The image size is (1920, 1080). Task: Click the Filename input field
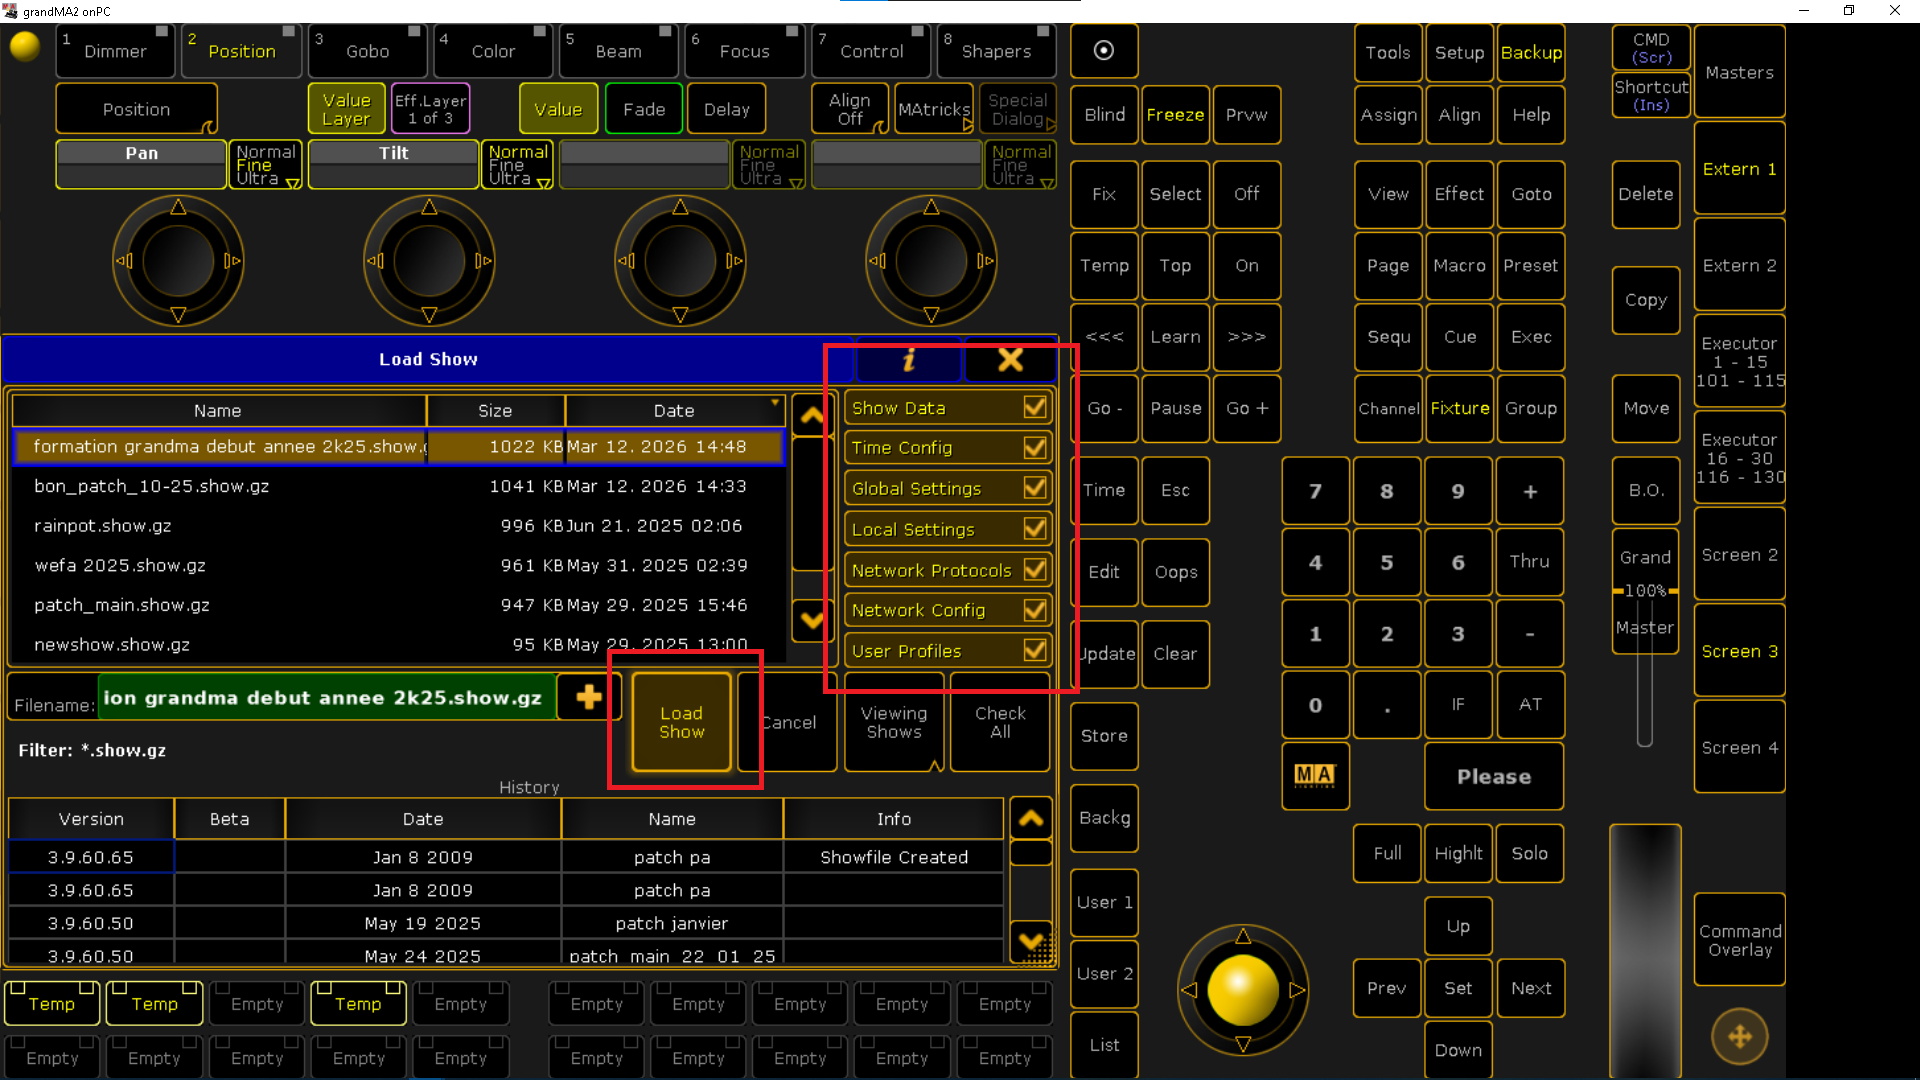[326, 697]
